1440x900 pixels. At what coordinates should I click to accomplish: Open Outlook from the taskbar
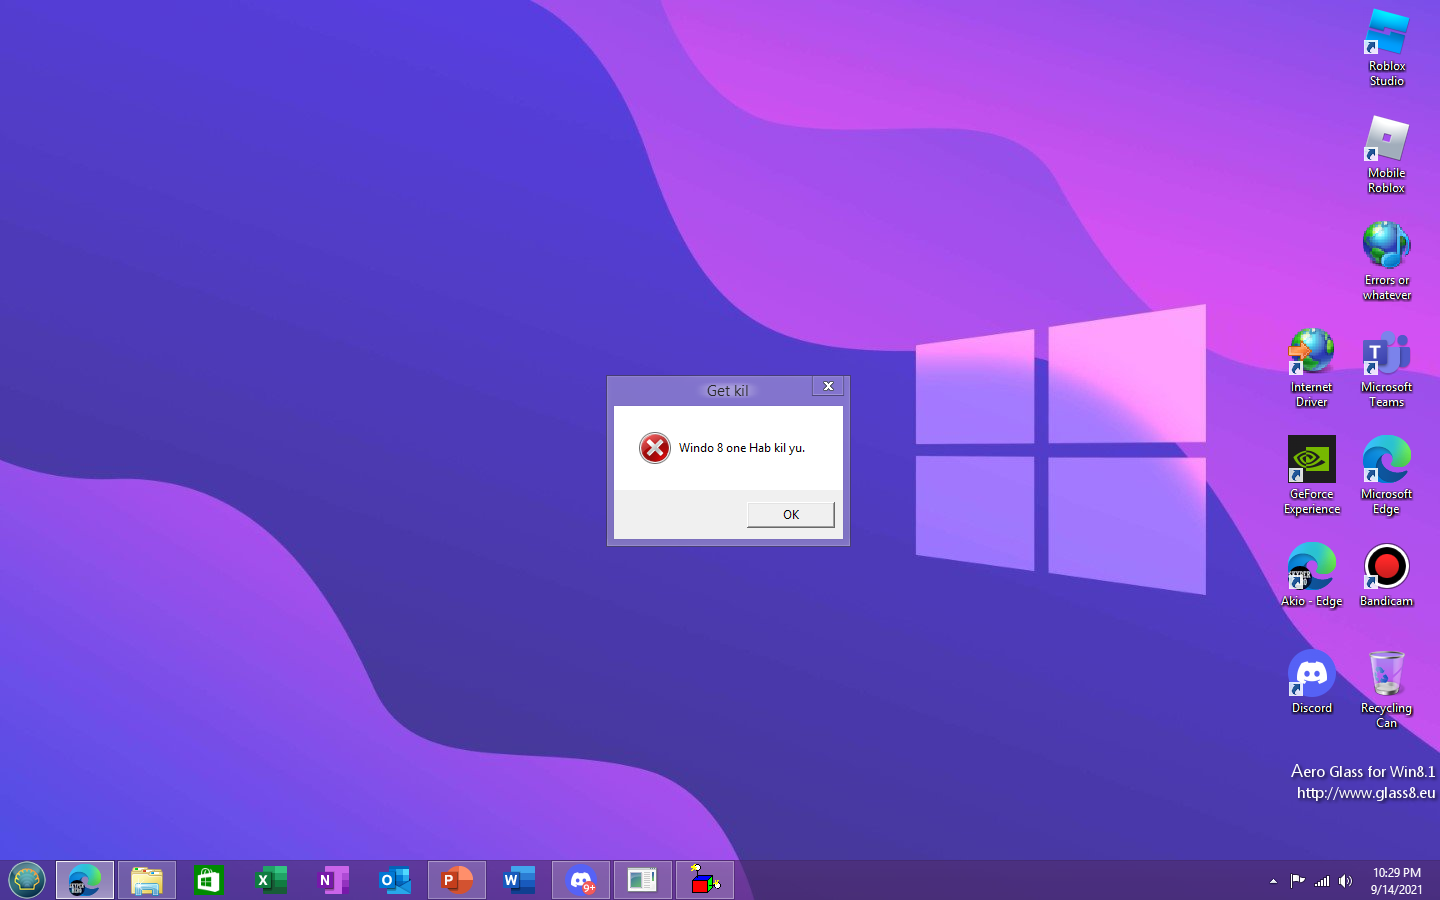pyautogui.click(x=395, y=880)
